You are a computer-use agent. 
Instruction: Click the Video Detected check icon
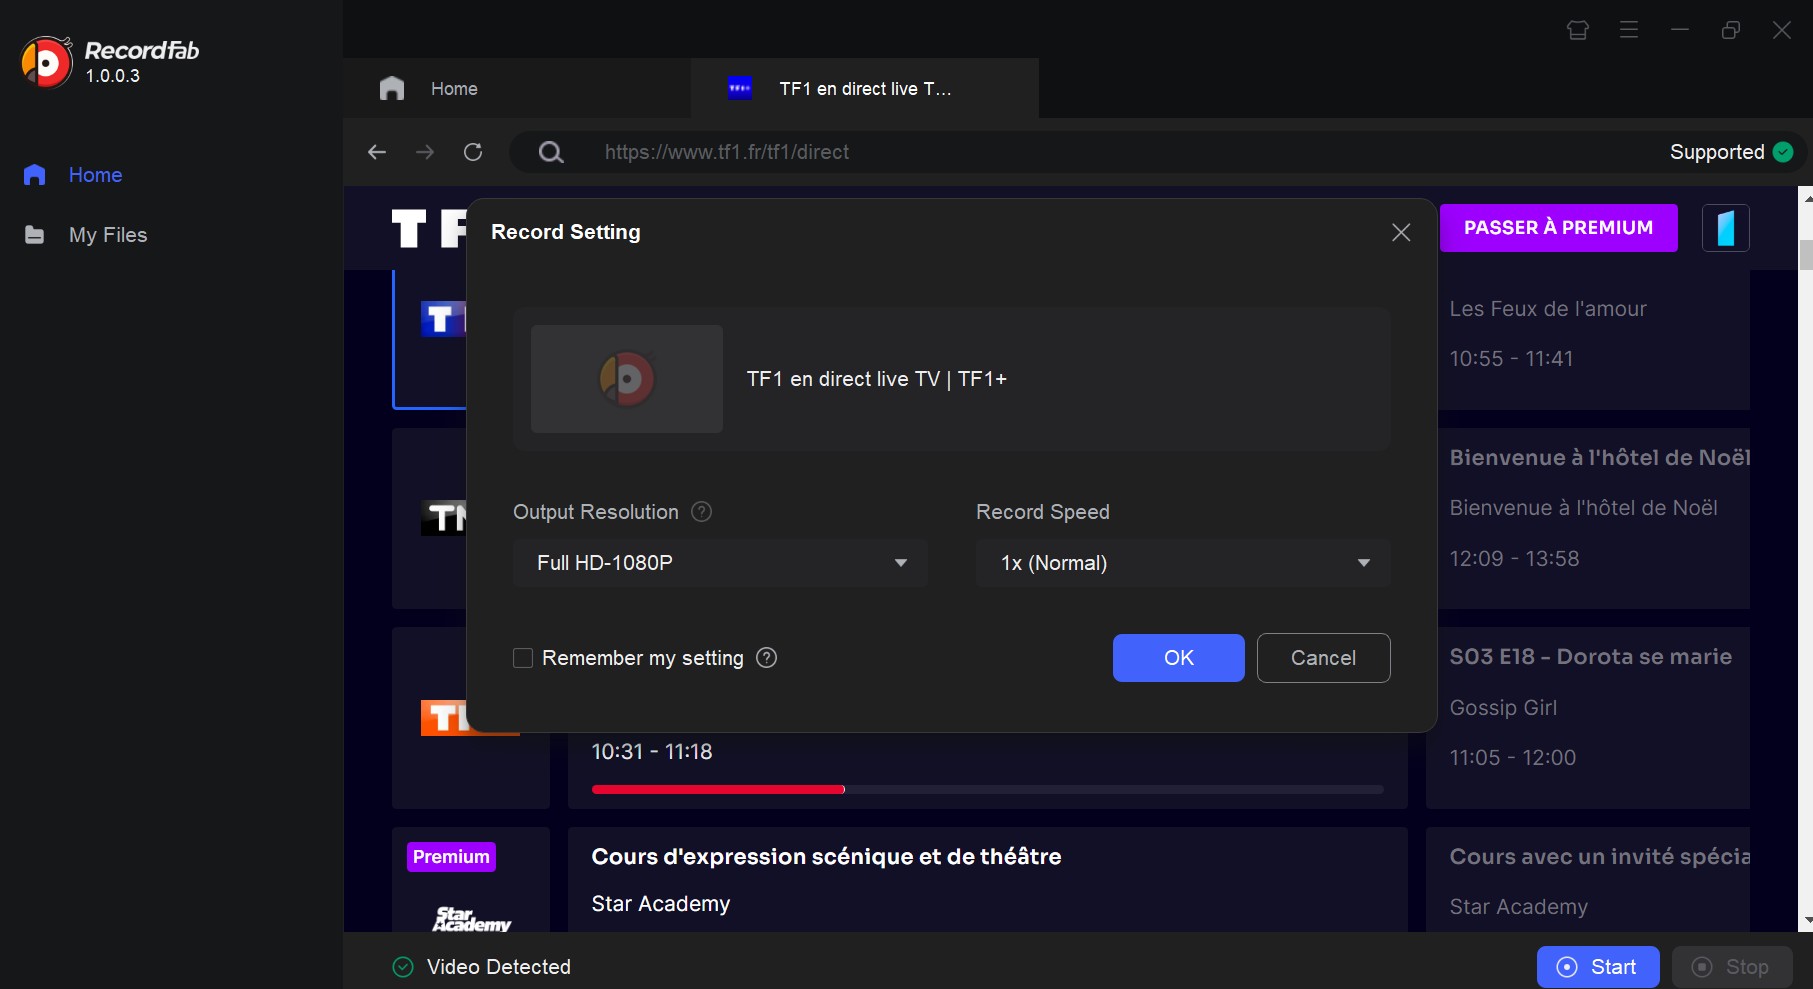403,967
